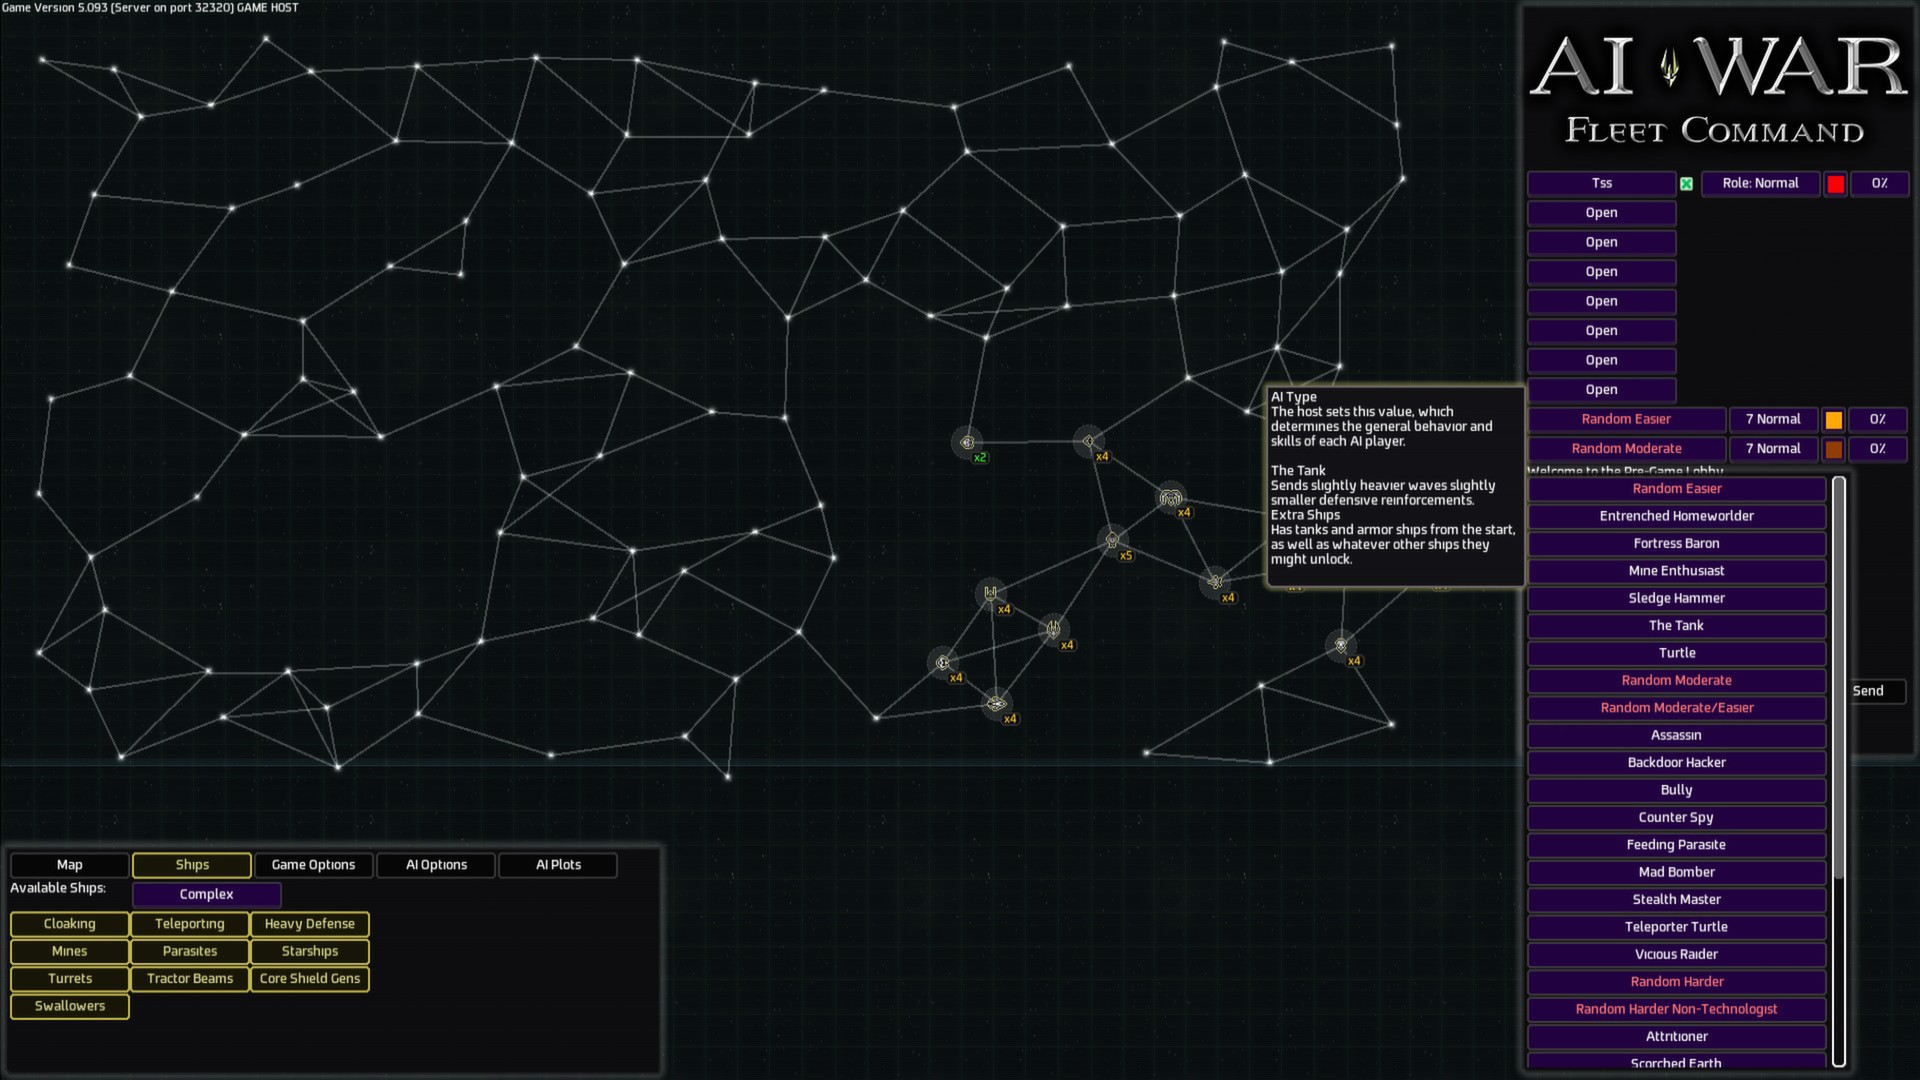Open the 7 Normal difficulty selector for Random Easier

tap(1772, 419)
